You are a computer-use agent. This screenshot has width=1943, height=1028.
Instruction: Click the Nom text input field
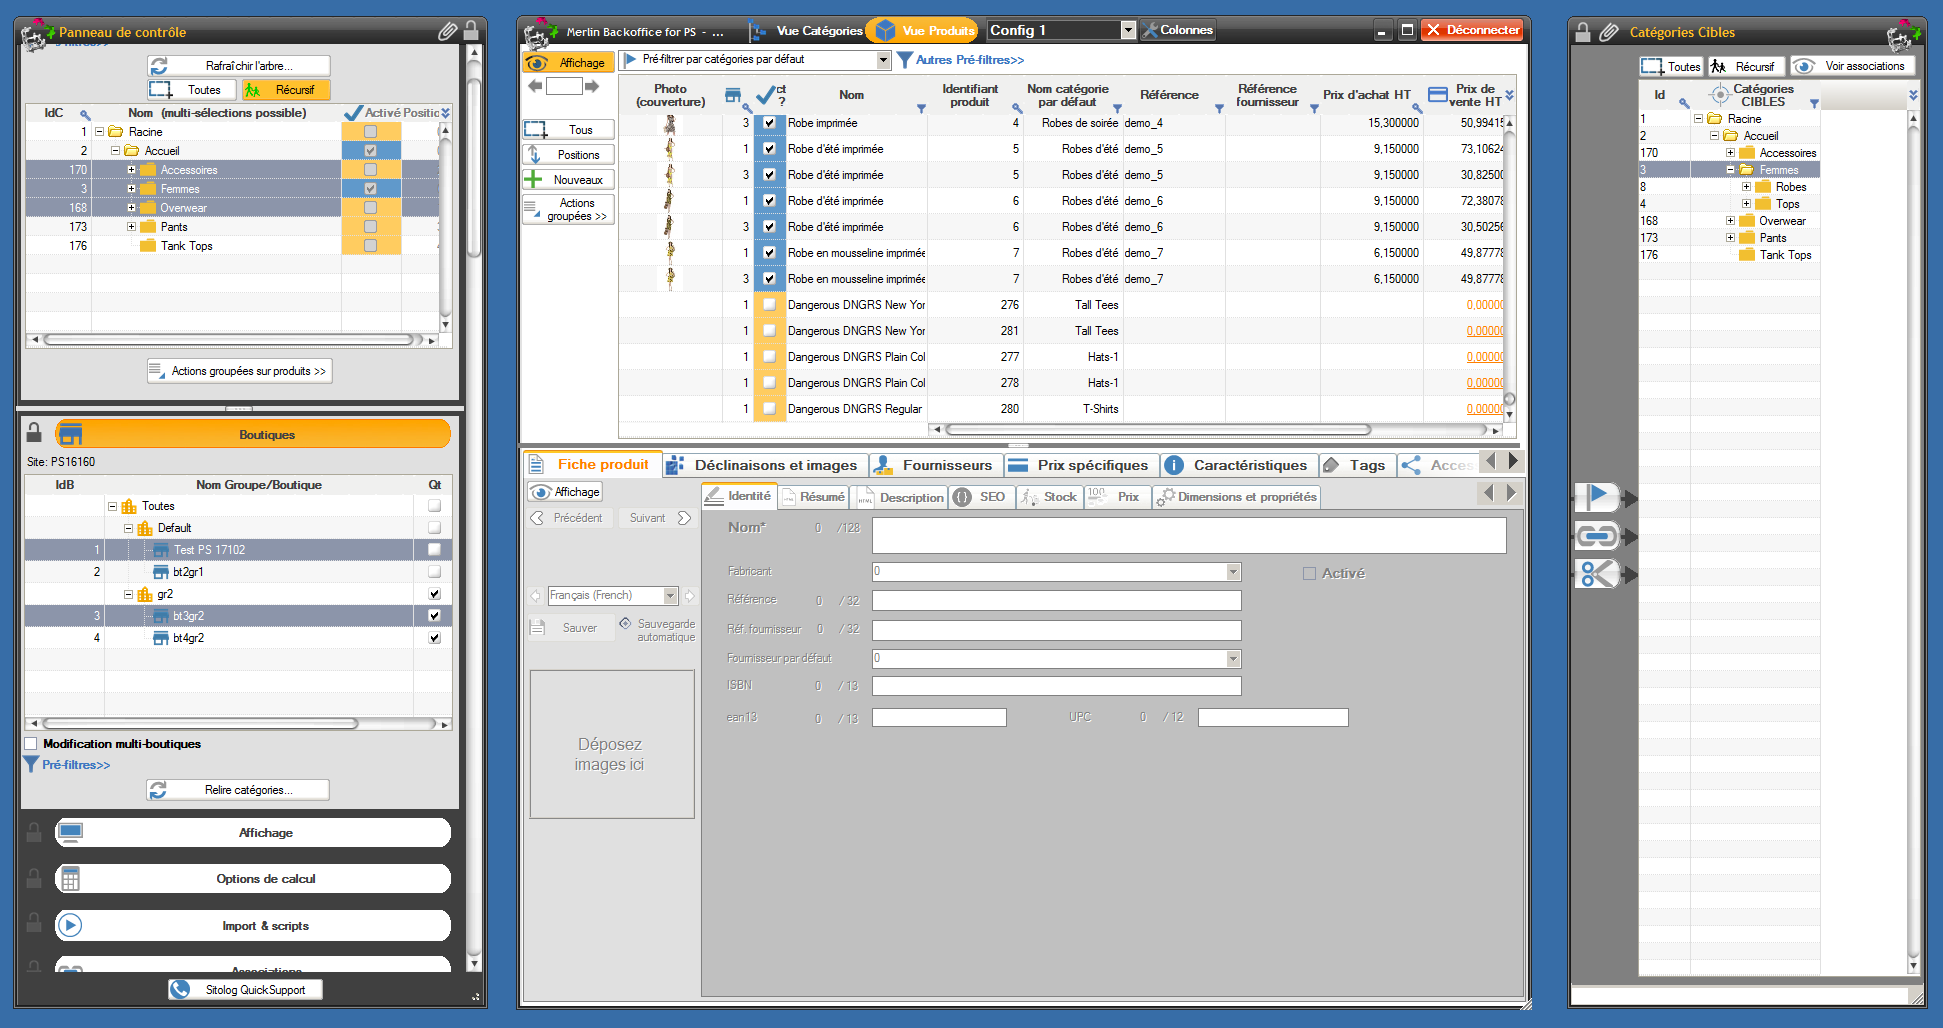pyautogui.click(x=1189, y=535)
